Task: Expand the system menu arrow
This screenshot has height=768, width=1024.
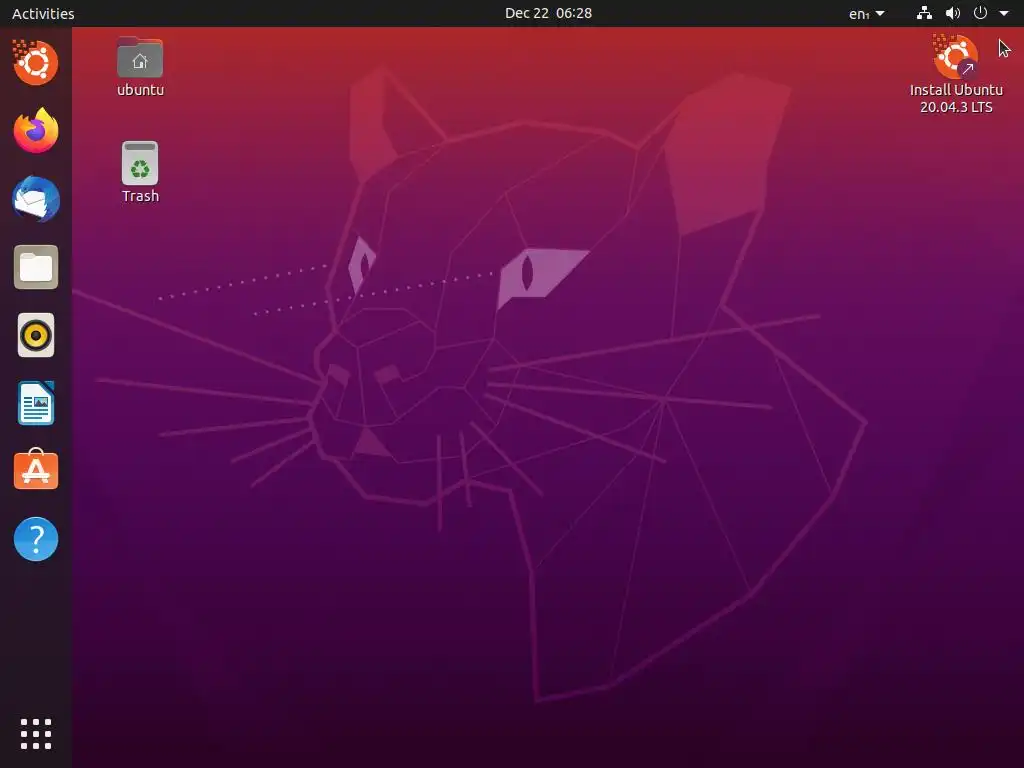Action: point(1004,13)
